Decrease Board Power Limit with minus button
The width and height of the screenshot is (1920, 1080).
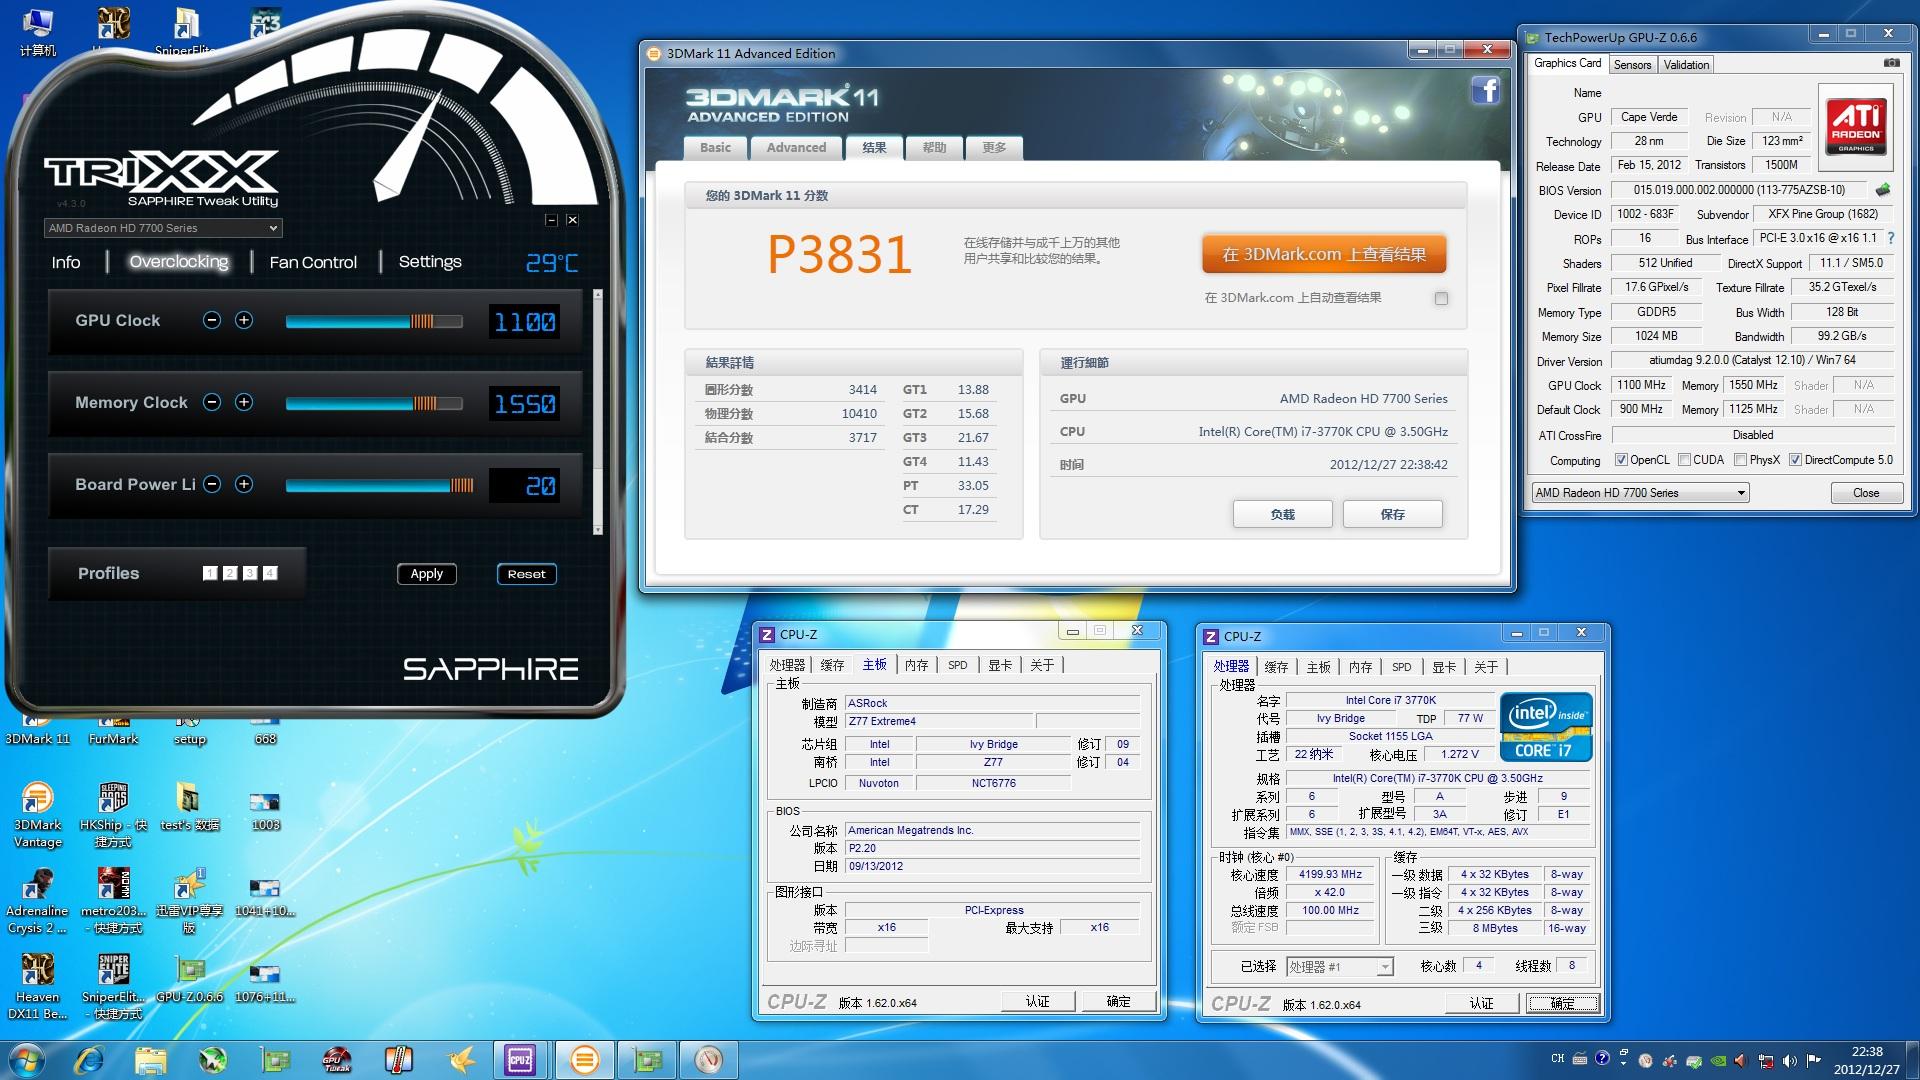(x=212, y=484)
